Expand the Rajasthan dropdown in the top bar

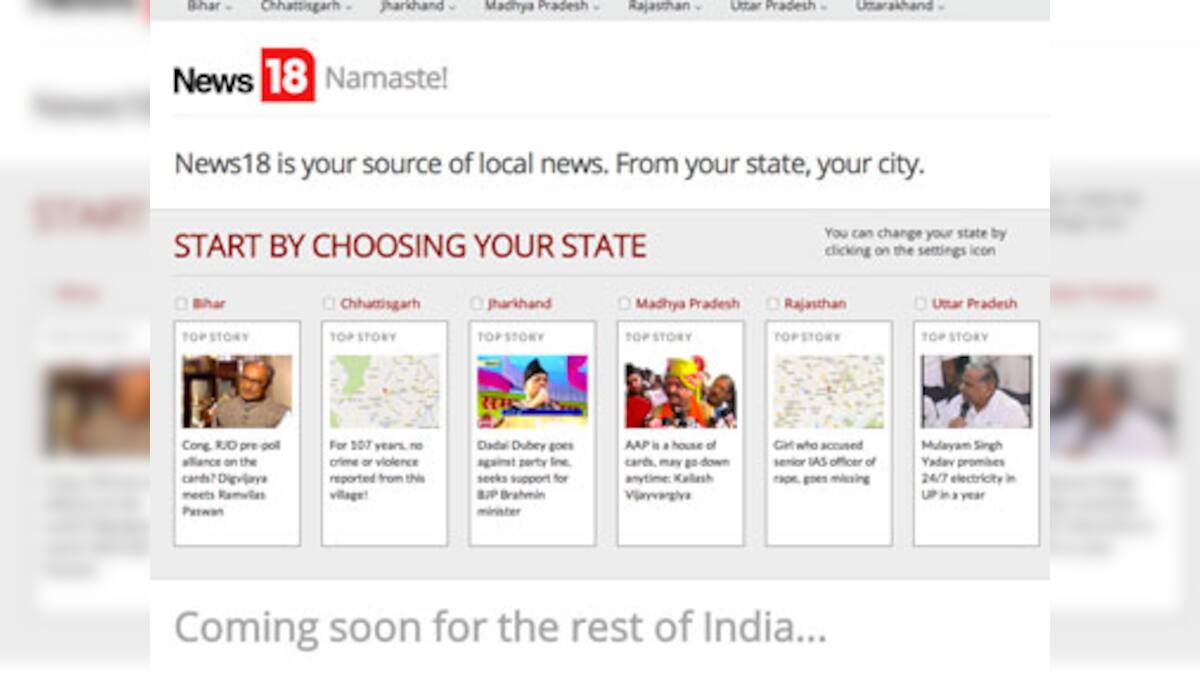coord(665,5)
